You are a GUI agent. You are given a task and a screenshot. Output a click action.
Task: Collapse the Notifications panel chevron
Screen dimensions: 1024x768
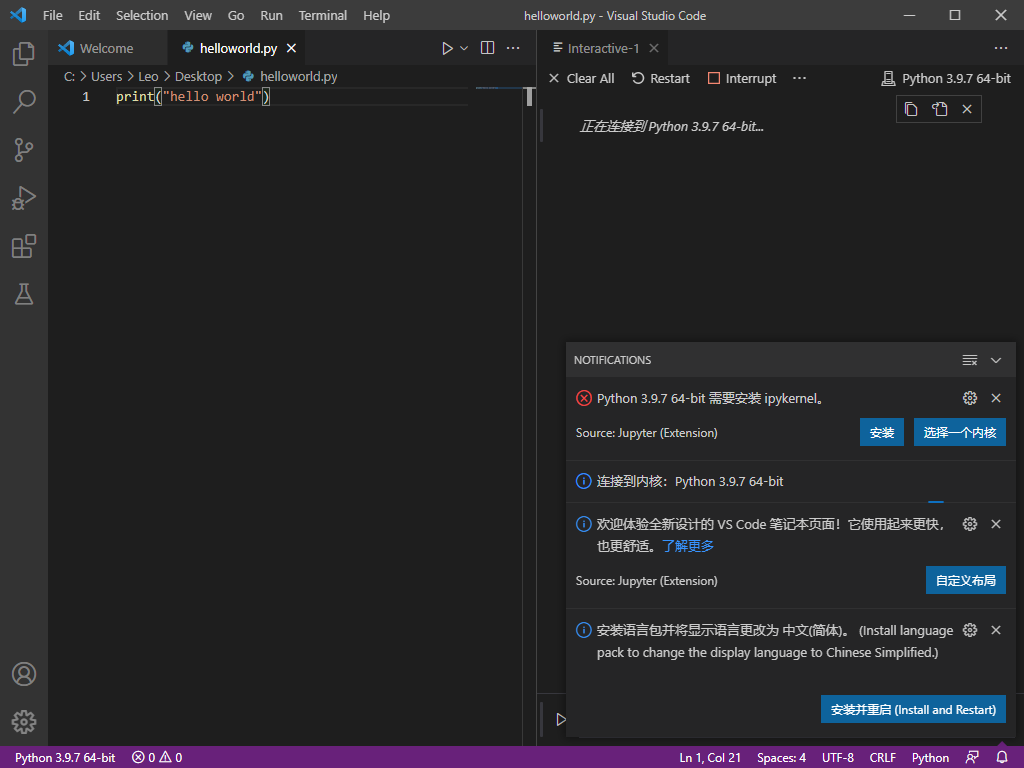point(996,360)
